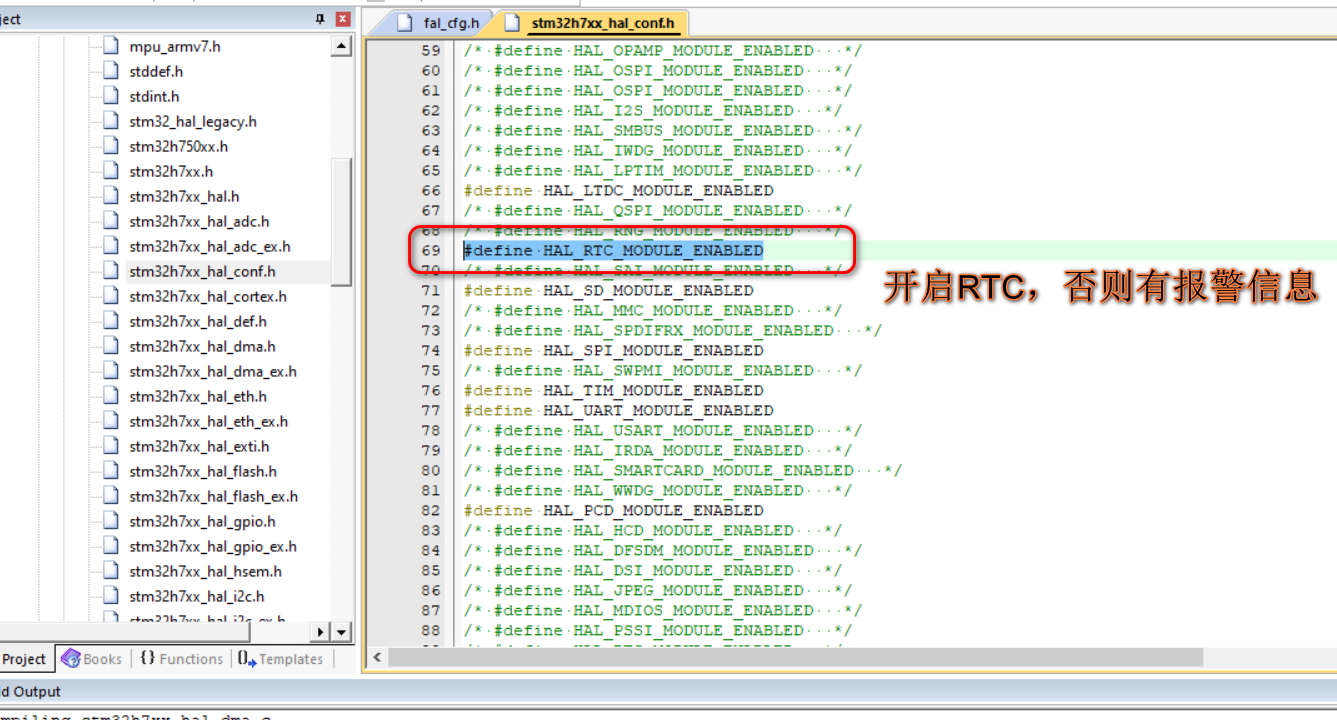Click line 82 HAL_PCD_MODULE_ENABLED define

click(x=613, y=510)
